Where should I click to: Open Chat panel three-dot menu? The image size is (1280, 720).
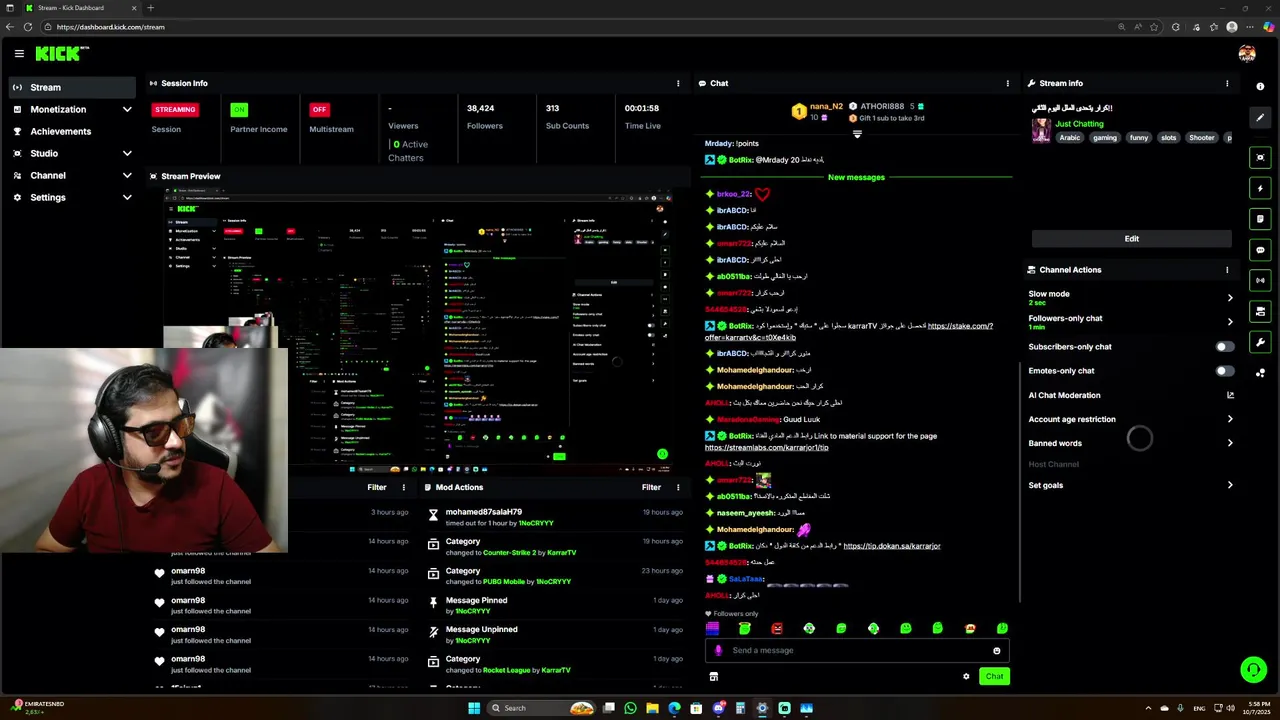[x=1008, y=84]
